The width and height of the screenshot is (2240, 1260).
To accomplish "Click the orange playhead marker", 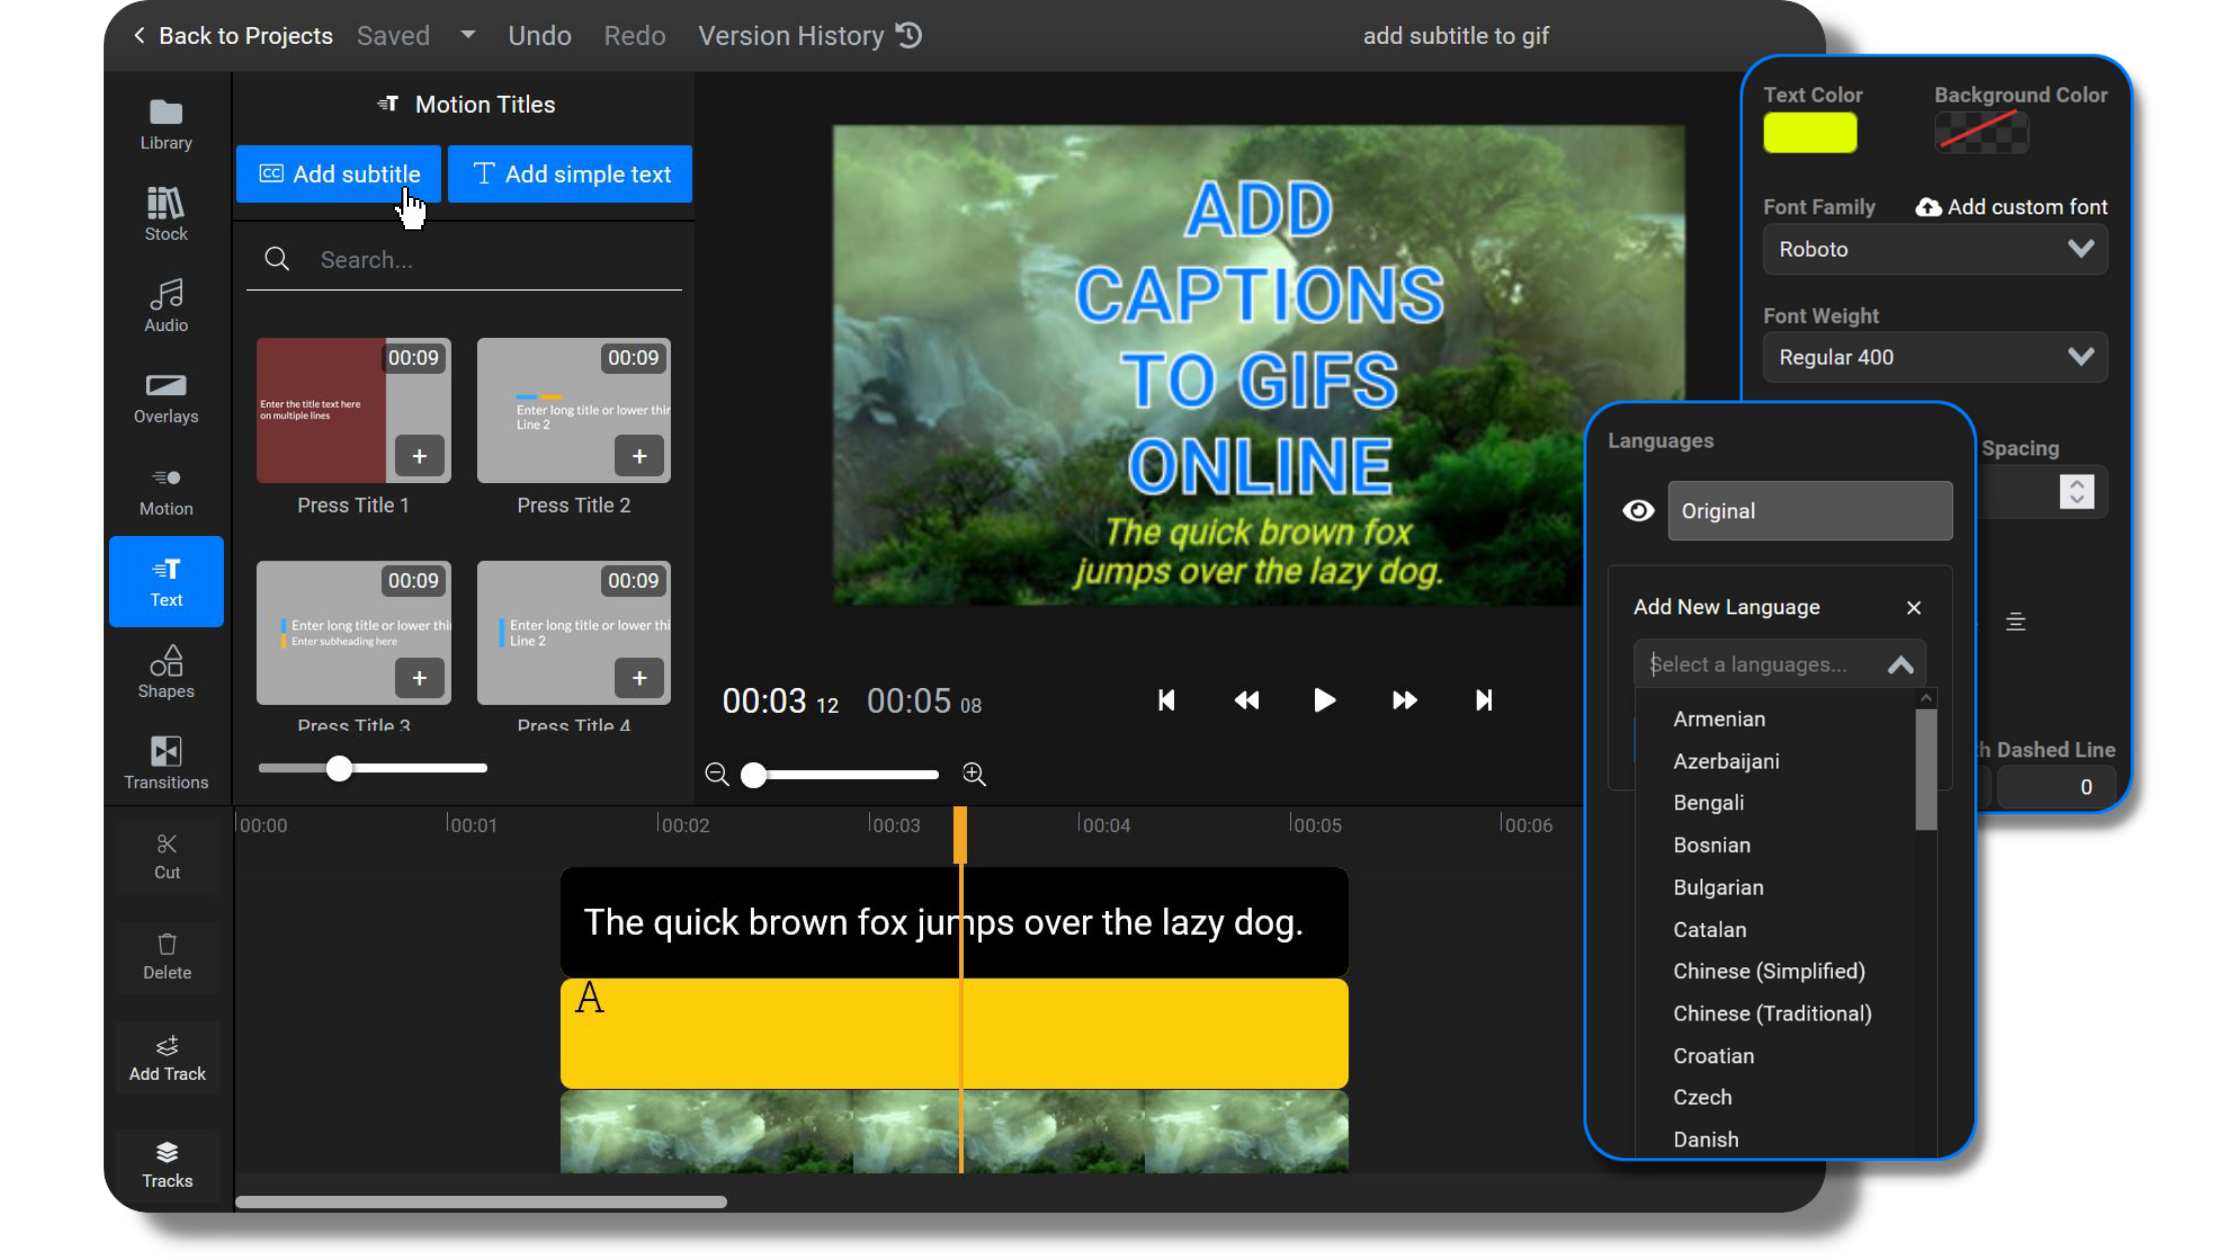I will [960, 835].
